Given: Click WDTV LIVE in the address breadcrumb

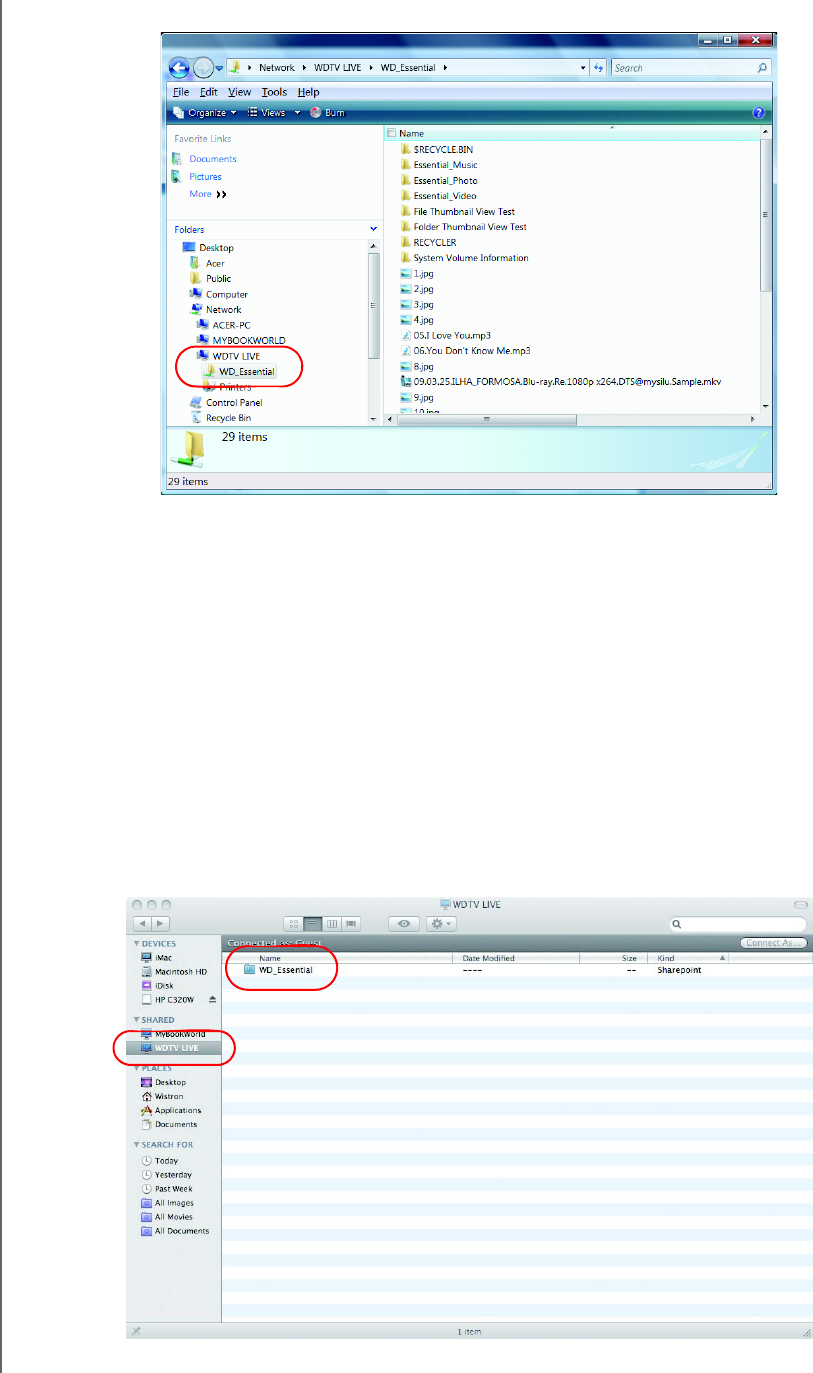Looking at the screenshot, I should coord(337,68).
